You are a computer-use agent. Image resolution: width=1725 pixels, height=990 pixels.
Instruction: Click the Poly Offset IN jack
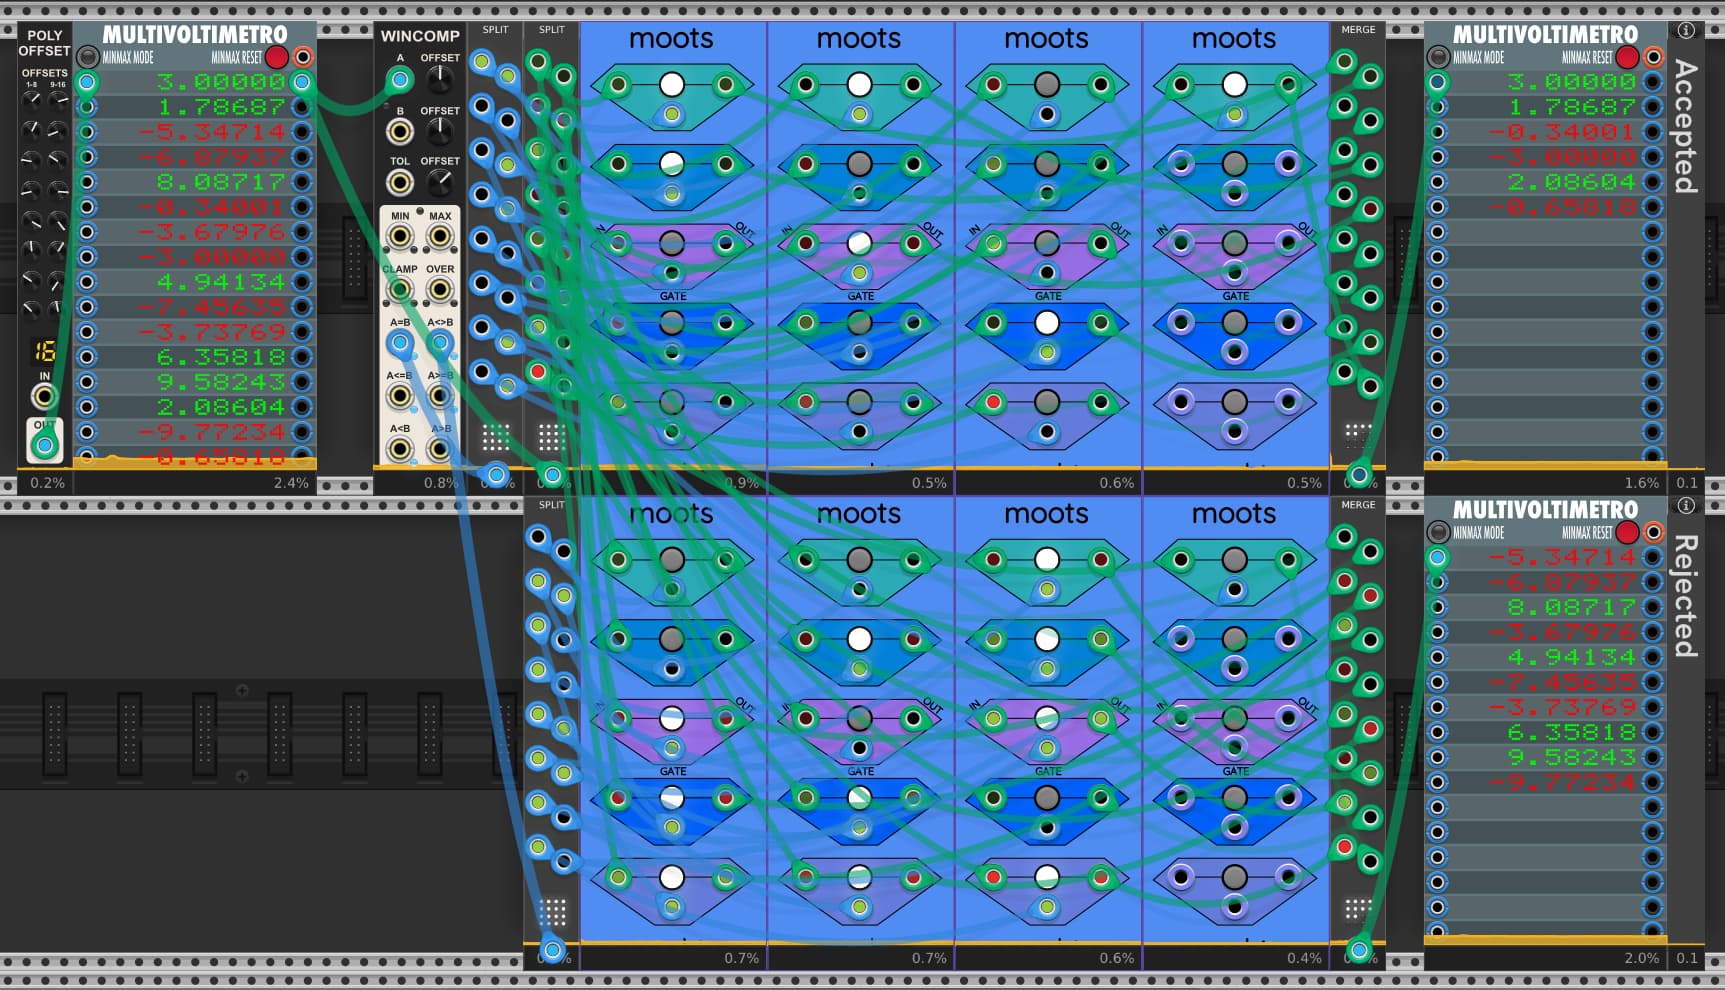click(44, 396)
